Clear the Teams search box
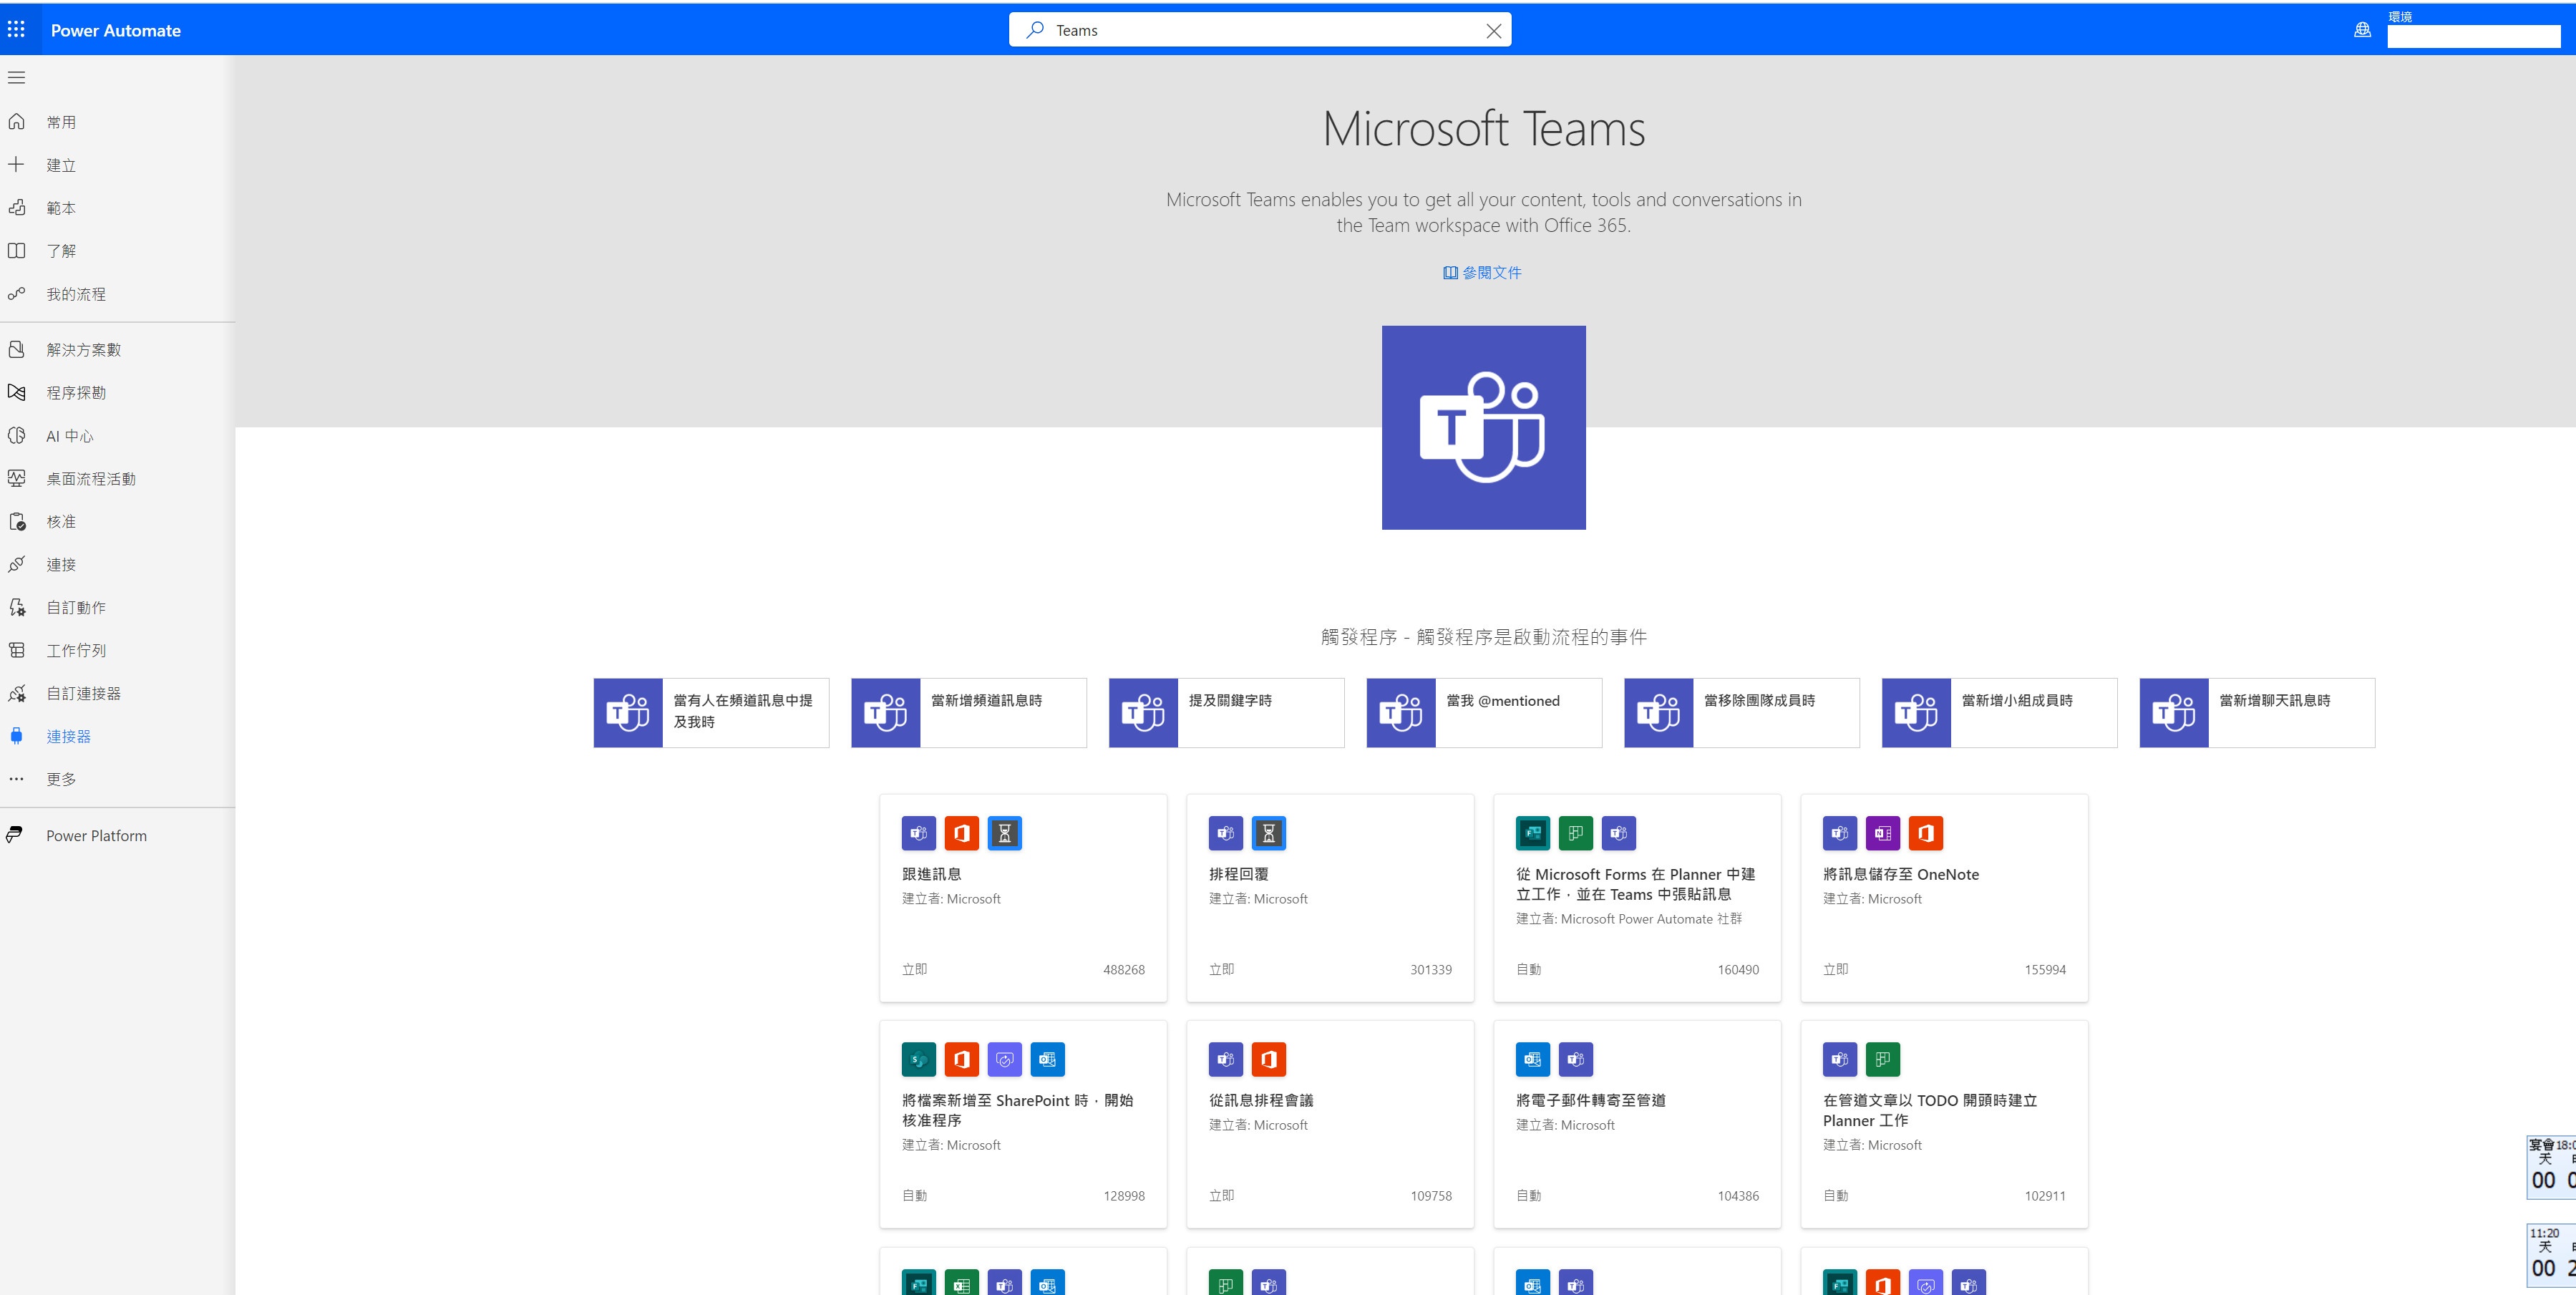Image resolution: width=2576 pixels, height=1295 pixels. [1493, 31]
